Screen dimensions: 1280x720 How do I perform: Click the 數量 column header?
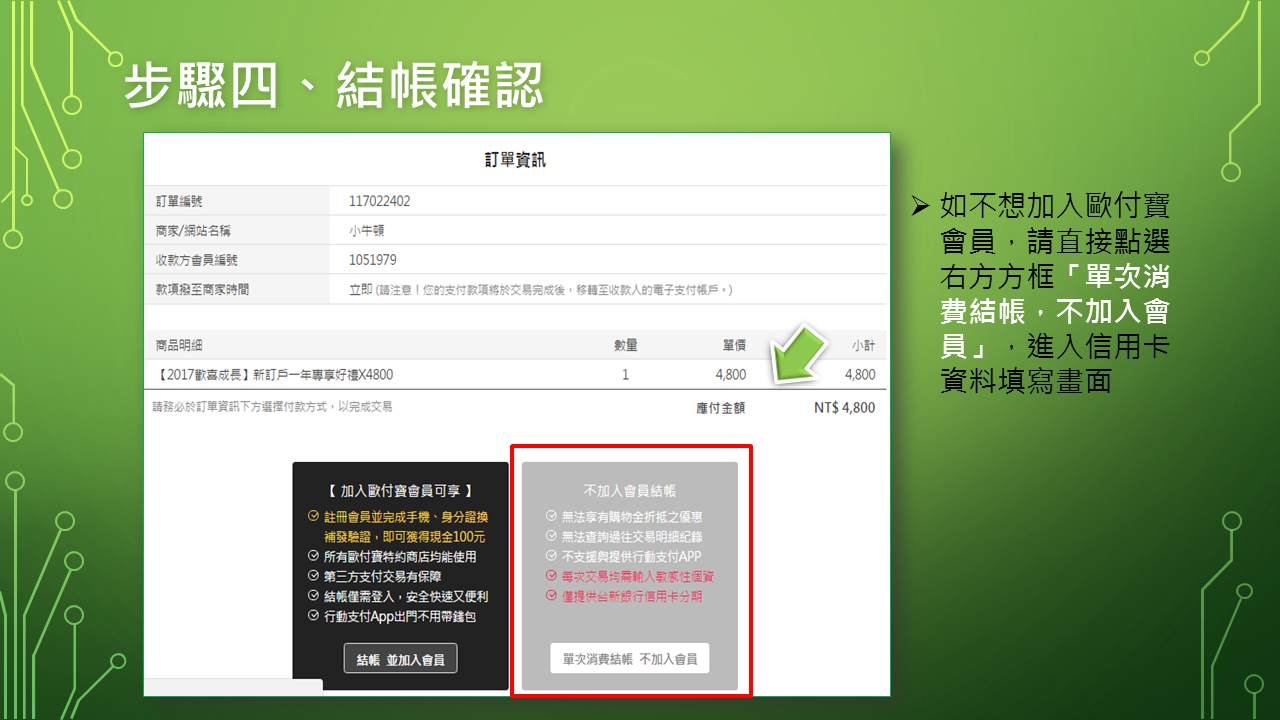[x=625, y=345]
